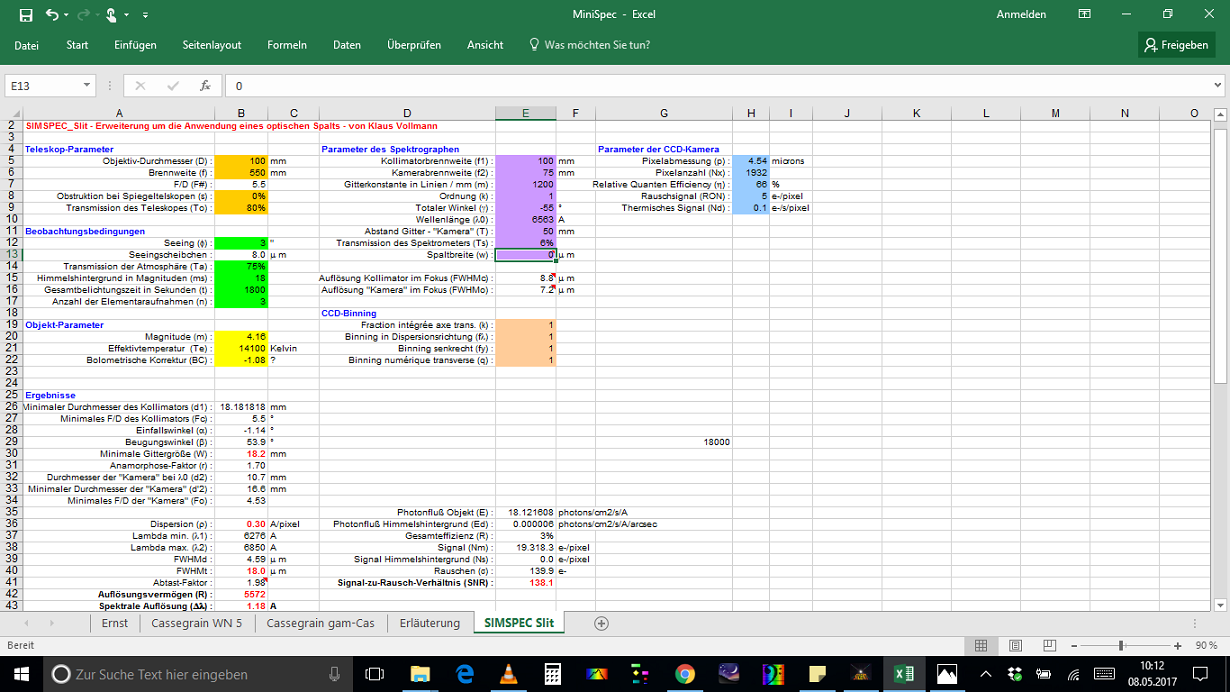The height and width of the screenshot is (692, 1230).
Task: Click the Undo arrow icon
Action: tap(50, 14)
